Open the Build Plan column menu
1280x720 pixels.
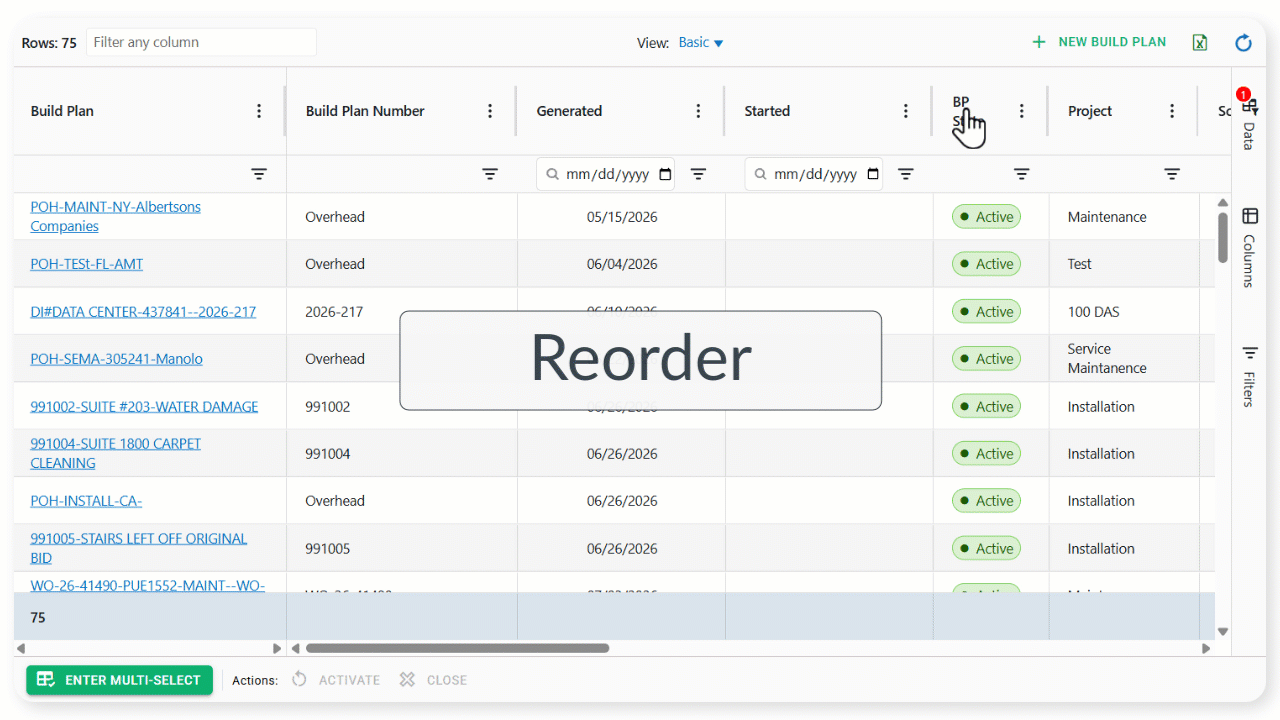259,111
